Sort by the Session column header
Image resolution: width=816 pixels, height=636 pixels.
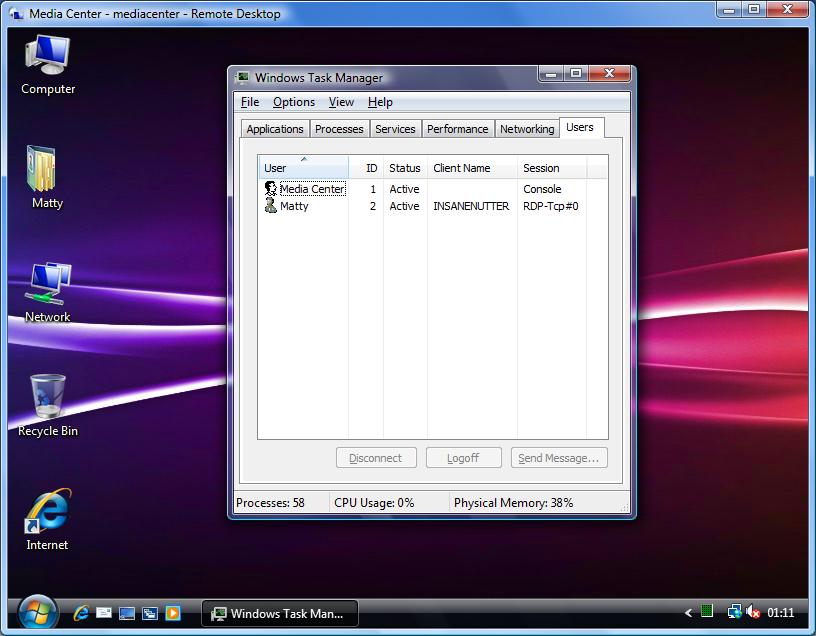tap(552, 168)
